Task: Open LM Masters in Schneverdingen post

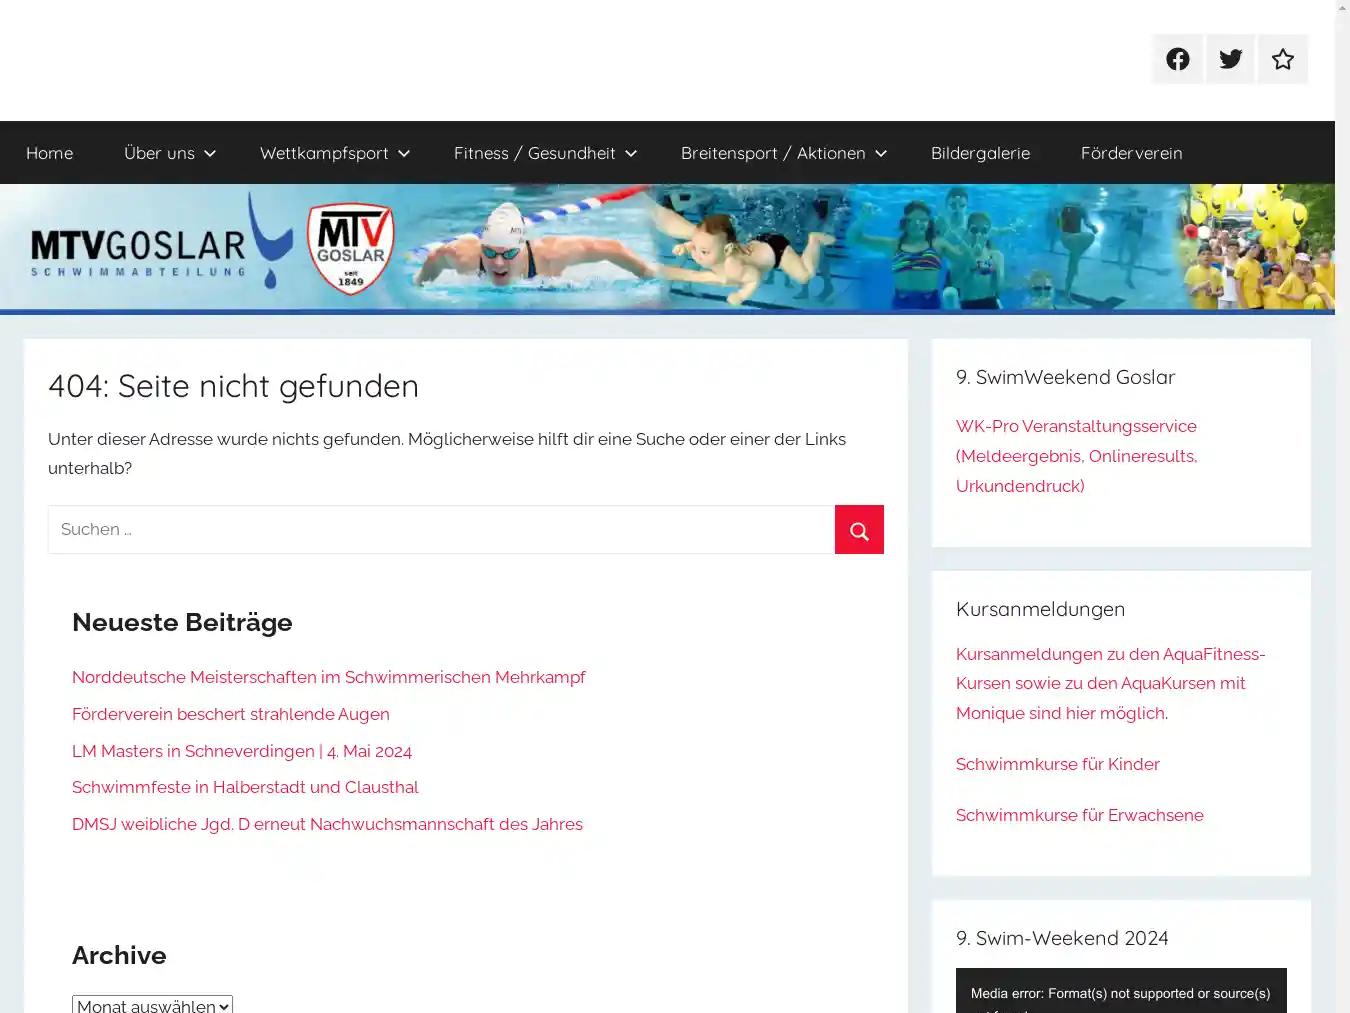Action: [x=241, y=750]
